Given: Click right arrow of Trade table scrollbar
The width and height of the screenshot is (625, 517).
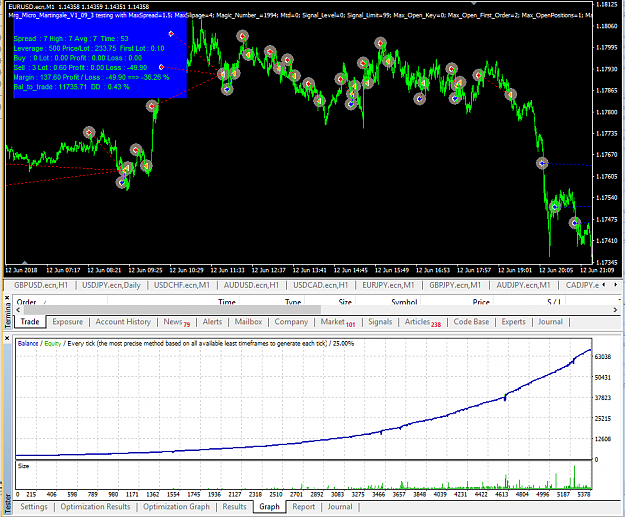Looking at the screenshot, I should [615, 309].
